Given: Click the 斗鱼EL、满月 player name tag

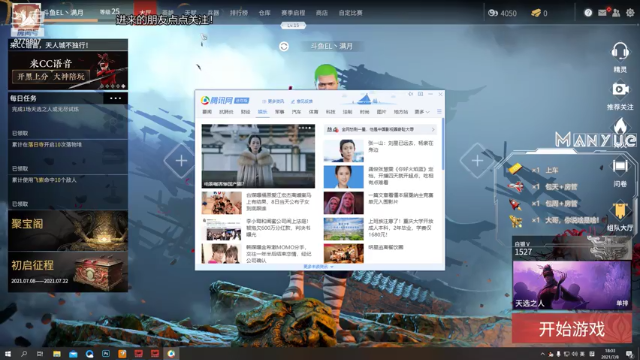Looking at the screenshot, I should [x=331, y=46].
